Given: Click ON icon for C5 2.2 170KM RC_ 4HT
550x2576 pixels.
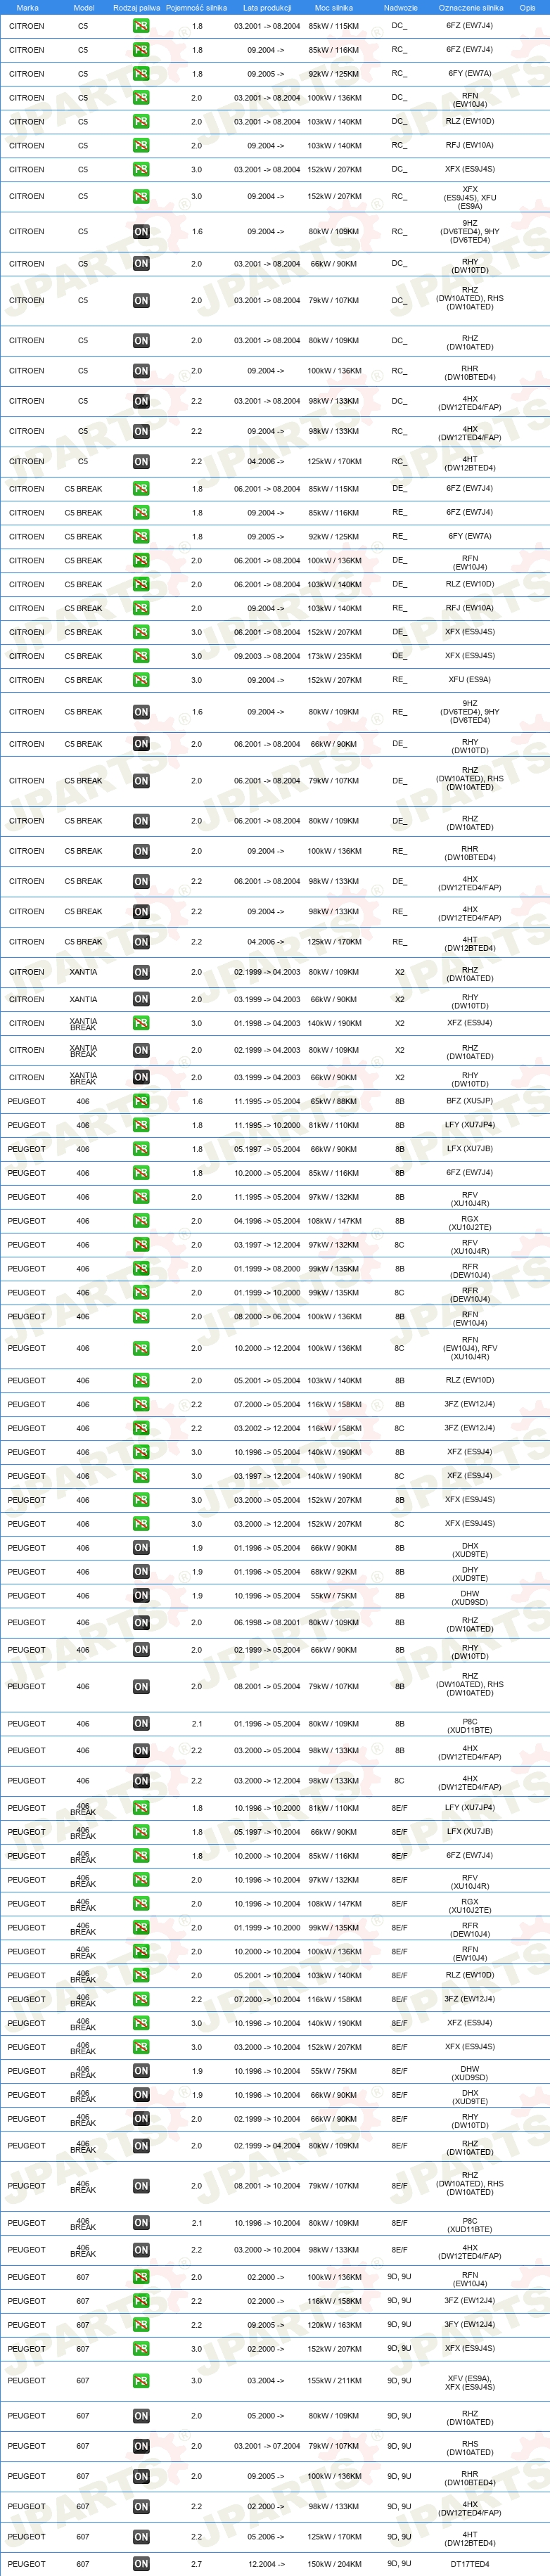Looking at the screenshot, I should pos(141,462).
